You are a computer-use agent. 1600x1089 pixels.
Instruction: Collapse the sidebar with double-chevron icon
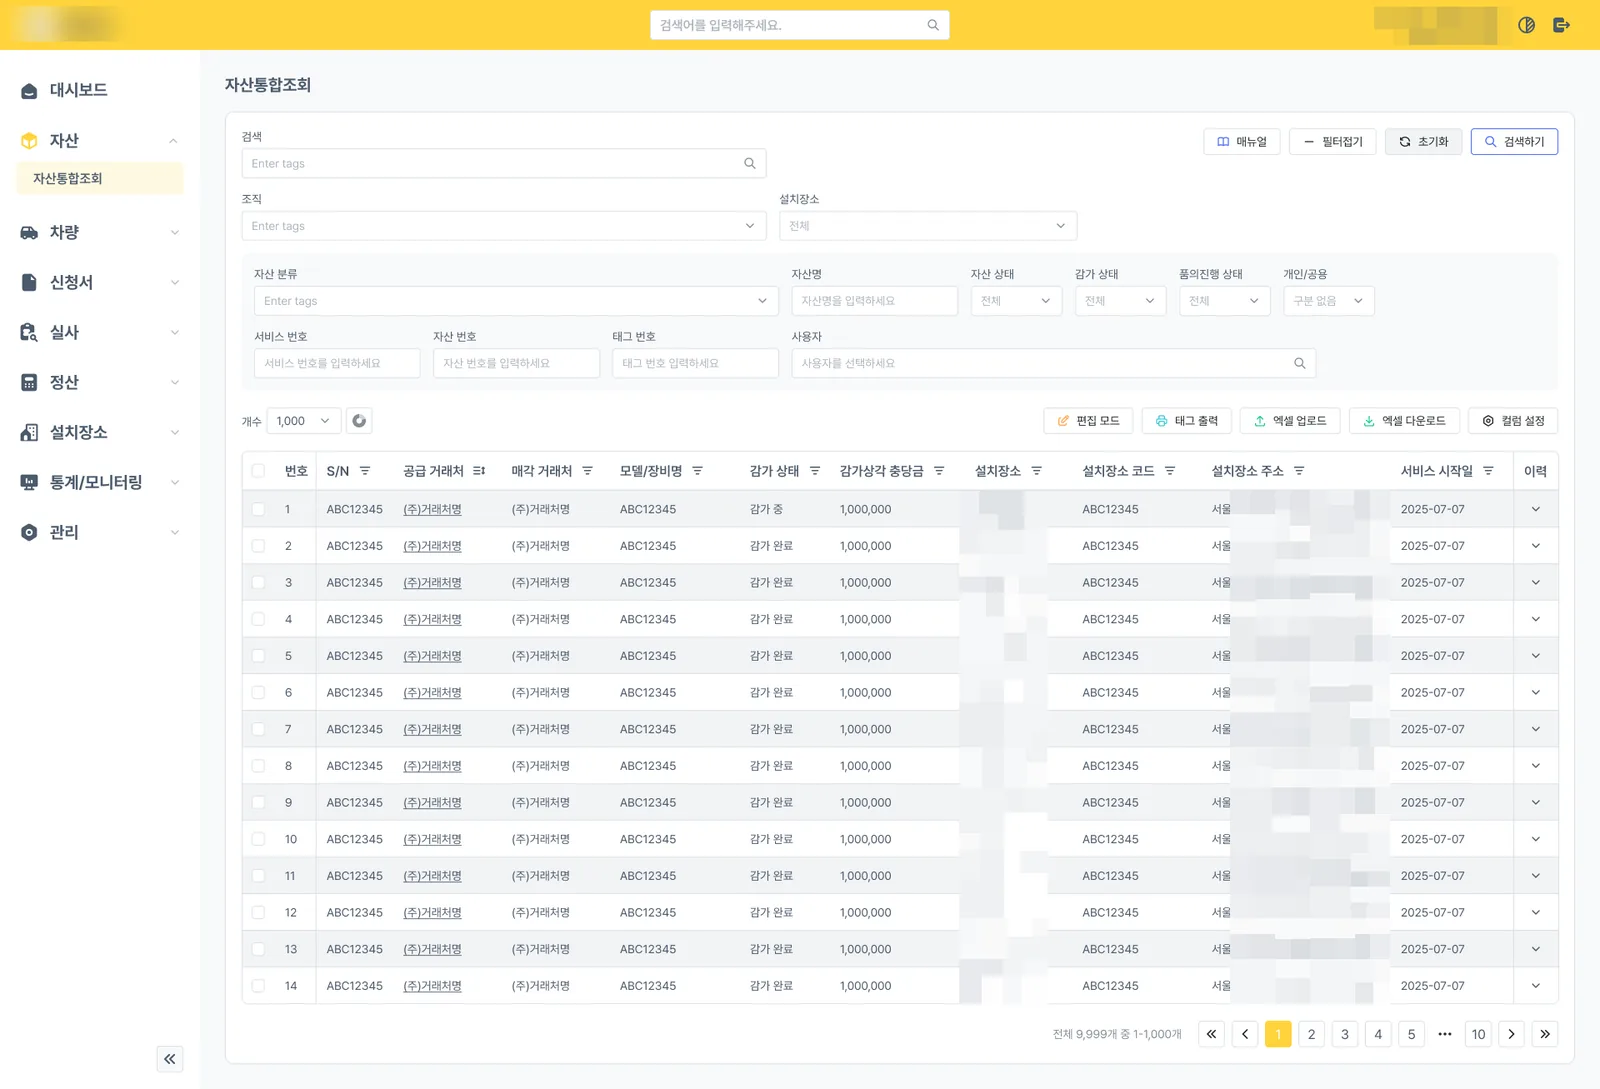[x=170, y=1059]
